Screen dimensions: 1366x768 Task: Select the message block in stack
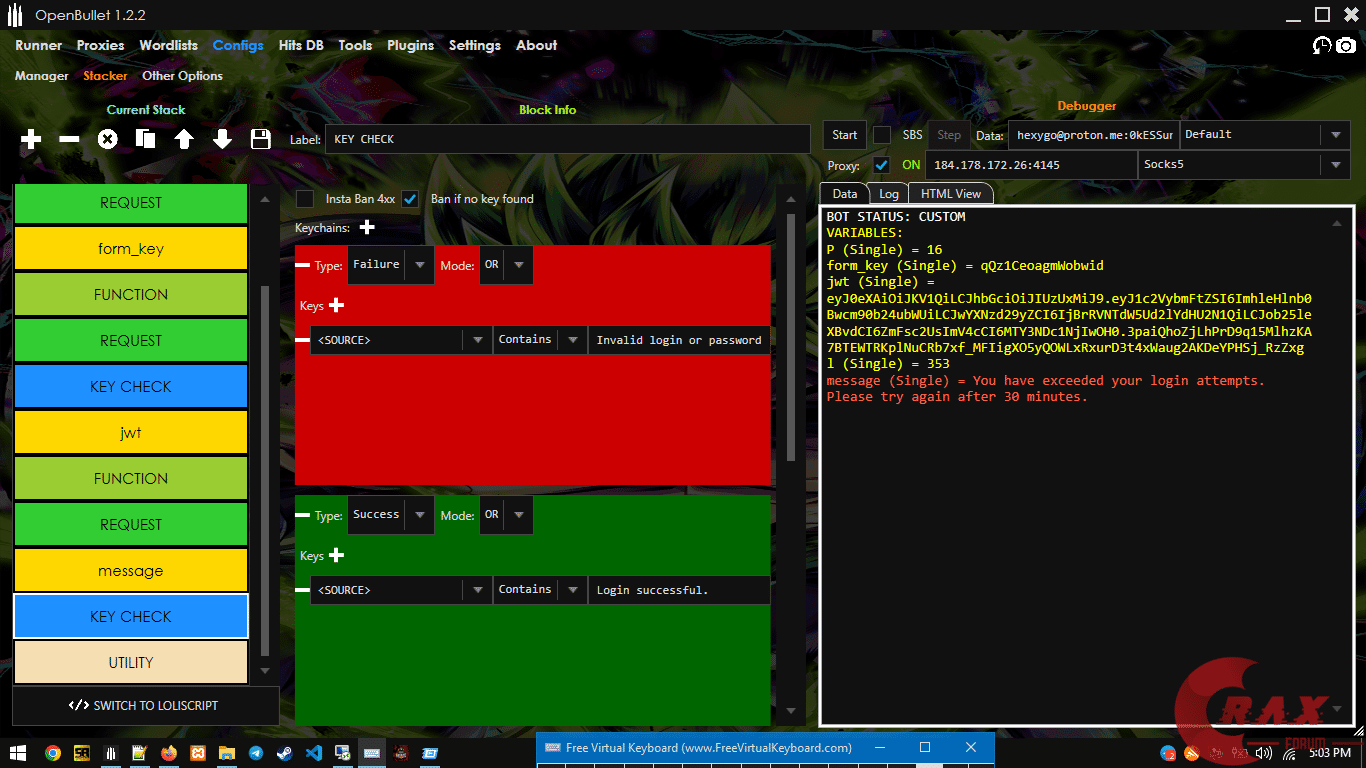point(131,571)
